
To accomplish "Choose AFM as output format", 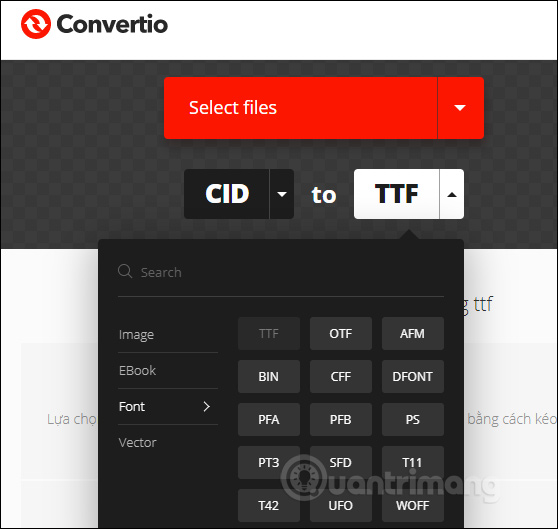I will click(413, 334).
